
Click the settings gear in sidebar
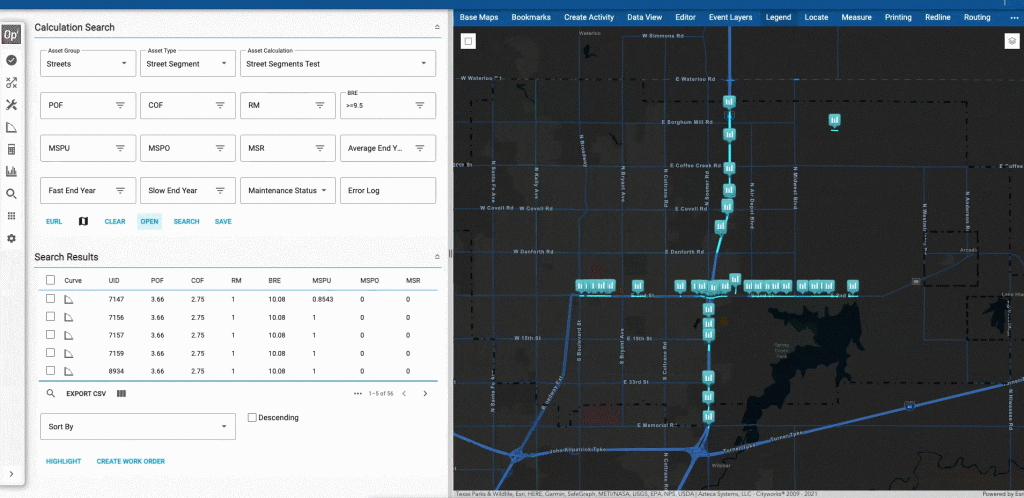pos(12,238)
